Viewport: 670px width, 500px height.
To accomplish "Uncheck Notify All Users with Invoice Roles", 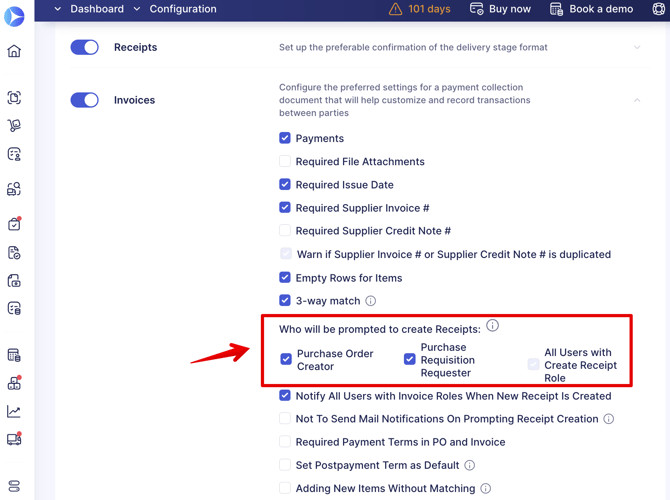I will [x=285, y=395].
